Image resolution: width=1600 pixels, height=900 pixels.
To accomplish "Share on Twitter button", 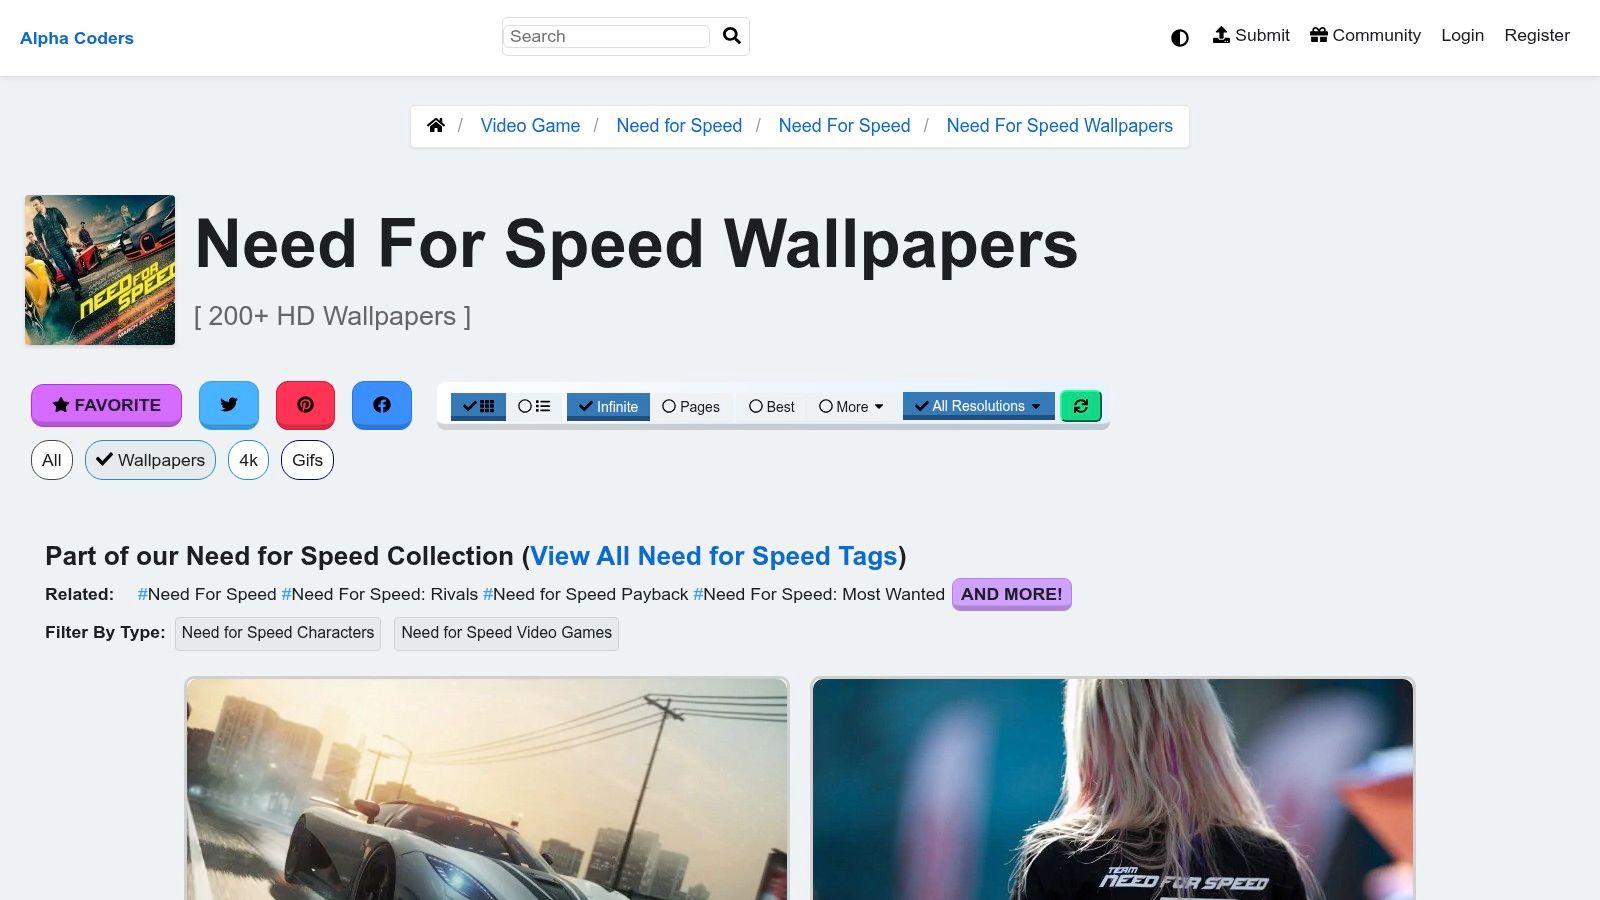I will (x=229, y=405).
